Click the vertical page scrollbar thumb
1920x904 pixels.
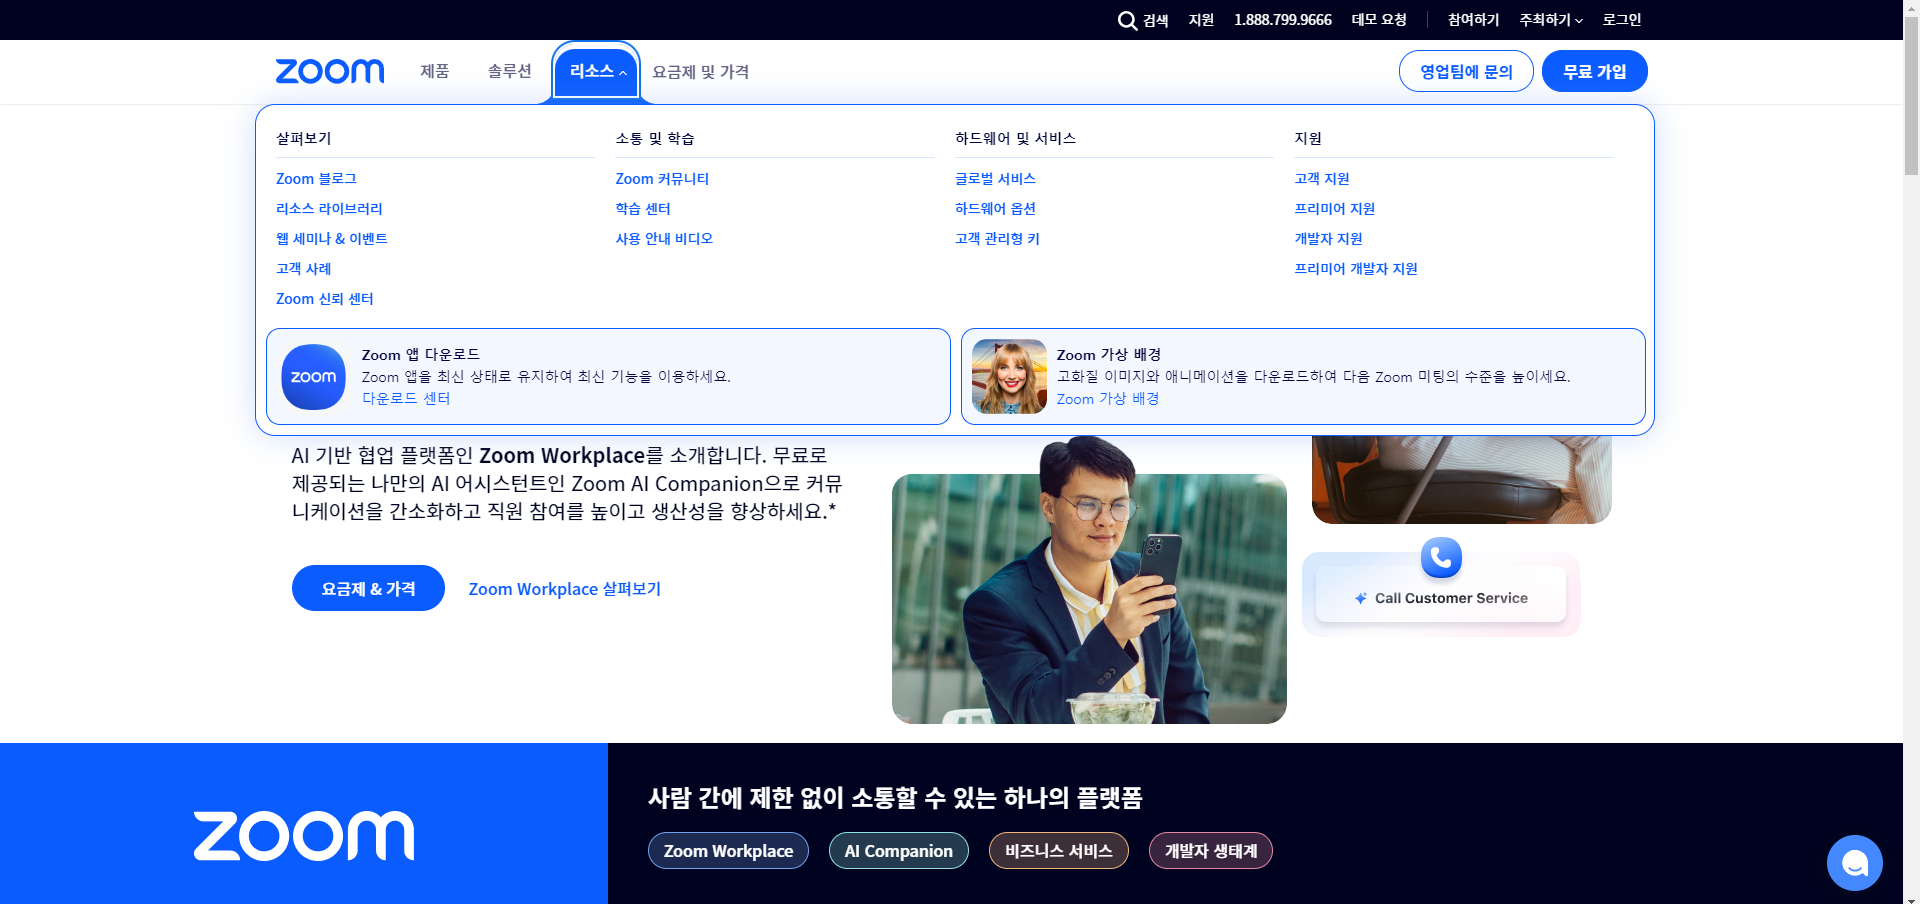coord(1911,95)
